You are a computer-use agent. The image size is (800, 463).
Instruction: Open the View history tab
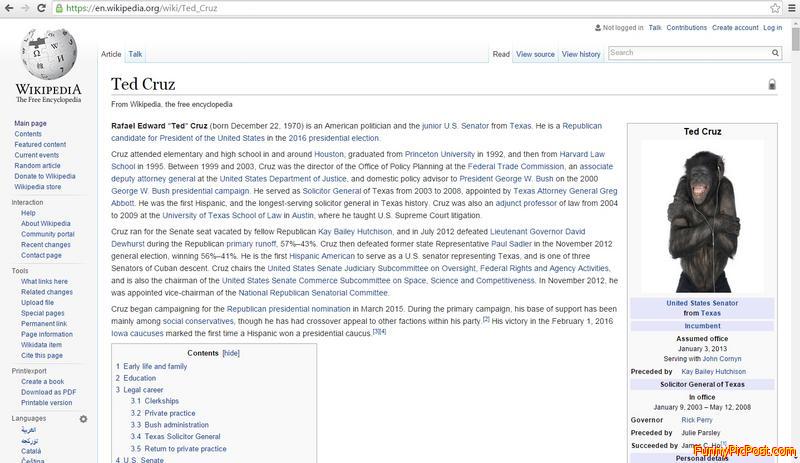(581, 54)
